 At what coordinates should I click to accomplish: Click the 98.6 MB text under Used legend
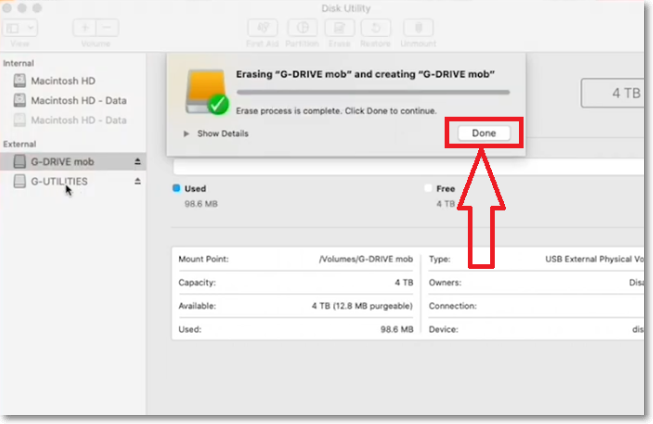pyautogui.click(x=201, y=204)
